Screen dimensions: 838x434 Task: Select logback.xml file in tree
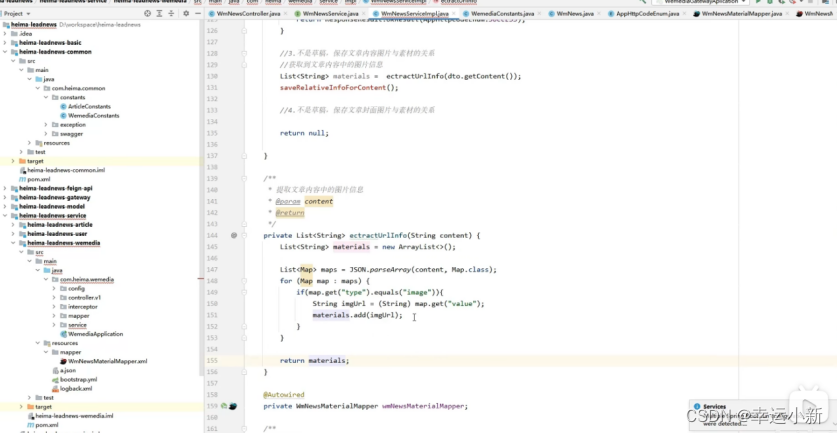pyautogui.click(x=76, y=389)
